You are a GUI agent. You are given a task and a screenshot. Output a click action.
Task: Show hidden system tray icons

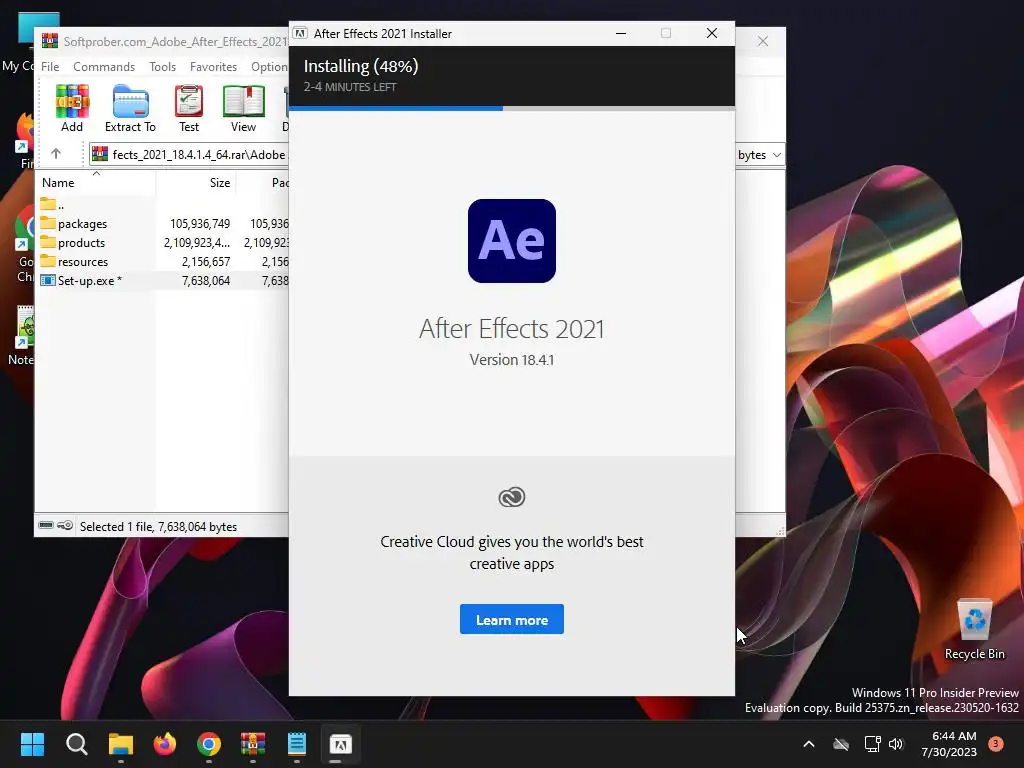click(808, 744)
